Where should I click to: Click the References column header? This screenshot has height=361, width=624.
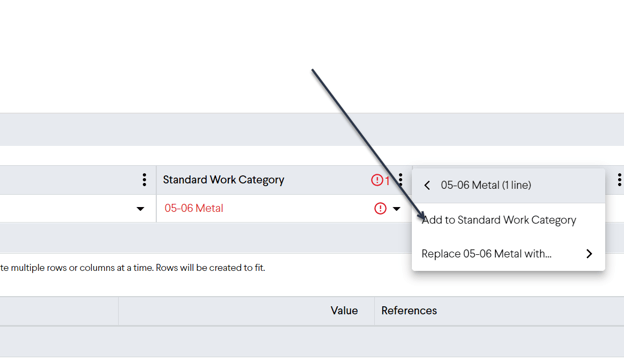click(x=409, y=310)
